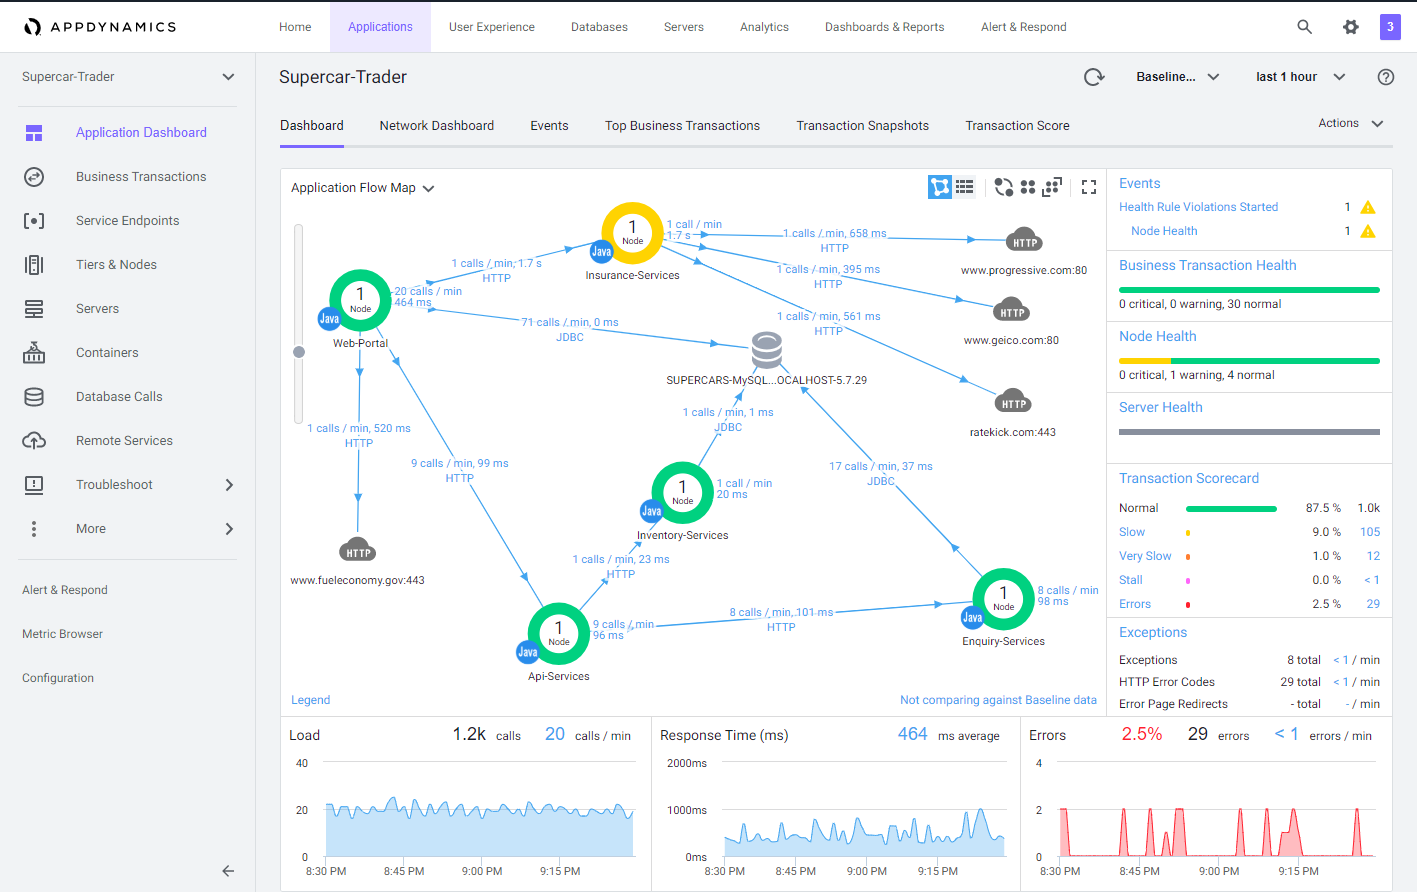Switch to Top Business Transactions tab
The height and width of the screenshot is (892, 1417).
682,126
